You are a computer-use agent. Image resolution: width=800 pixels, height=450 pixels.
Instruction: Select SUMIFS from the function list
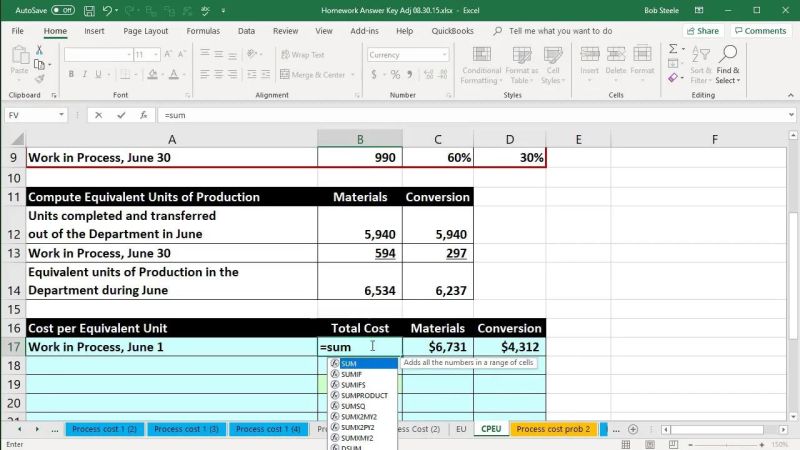pyautogui.click(x=362, y=385)
